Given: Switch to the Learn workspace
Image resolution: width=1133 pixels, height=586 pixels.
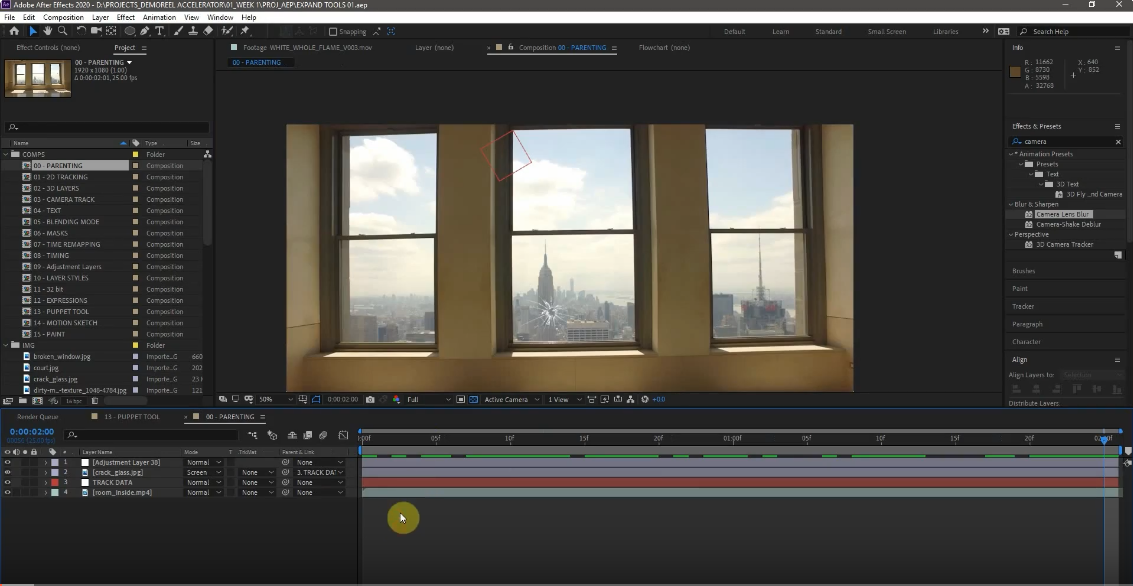Looking at the screenshot, I should point(780,32).
